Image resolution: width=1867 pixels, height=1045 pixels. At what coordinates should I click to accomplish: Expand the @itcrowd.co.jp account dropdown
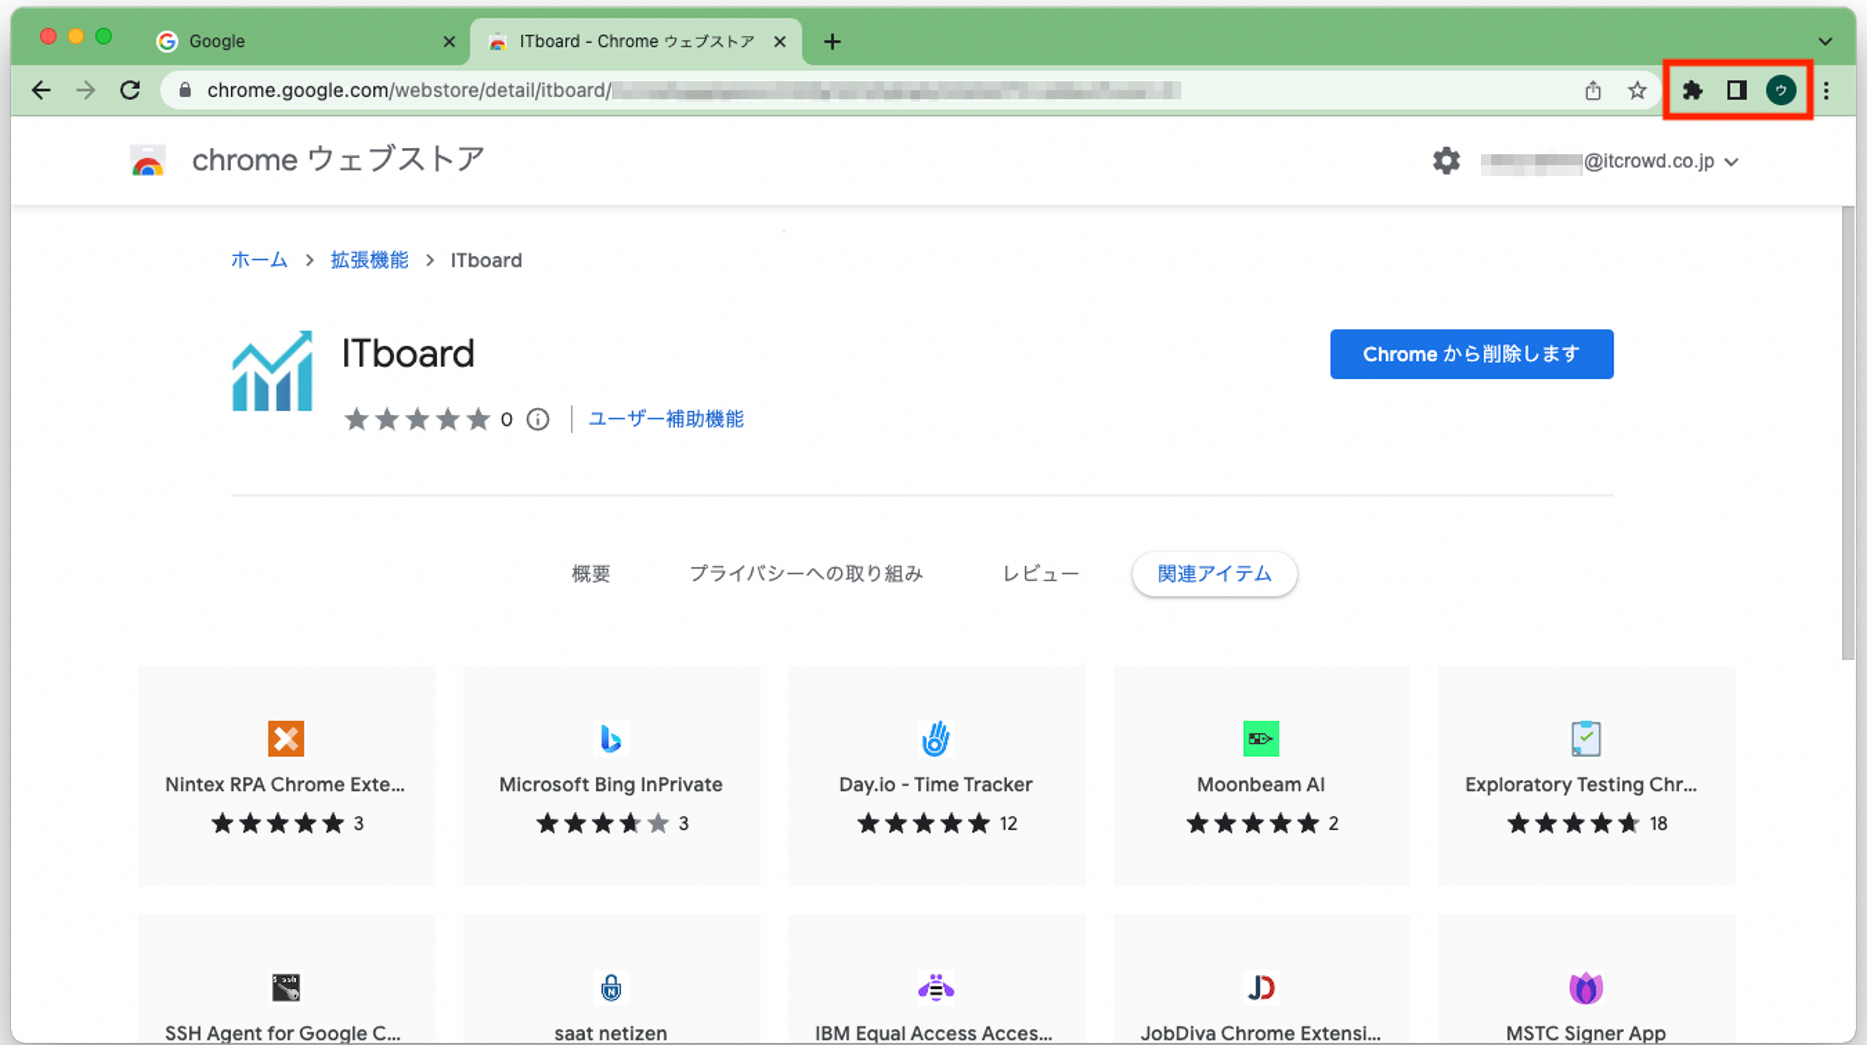coord(1731,162)
